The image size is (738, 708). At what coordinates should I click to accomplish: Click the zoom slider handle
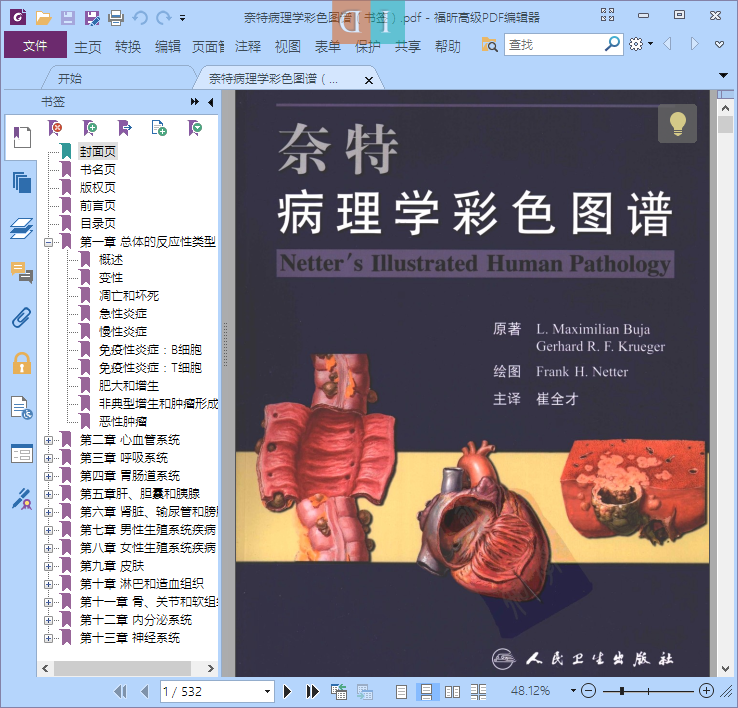pyautogui.click(x=622, y=691)
